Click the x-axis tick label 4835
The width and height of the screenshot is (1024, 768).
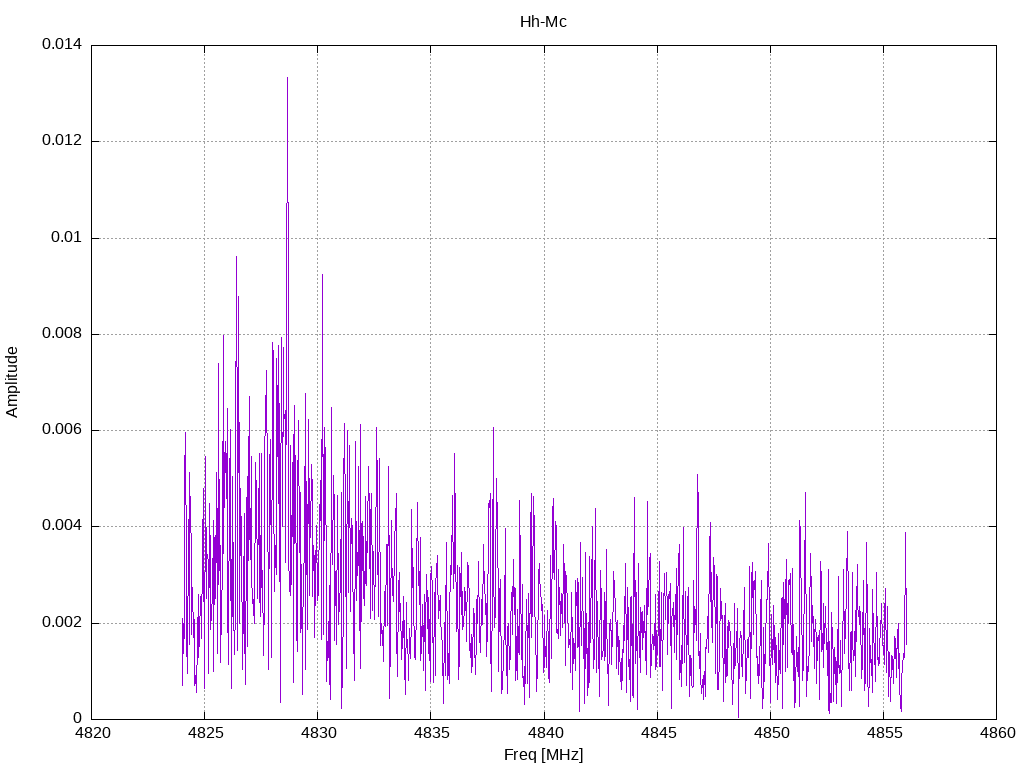point(432,733)
